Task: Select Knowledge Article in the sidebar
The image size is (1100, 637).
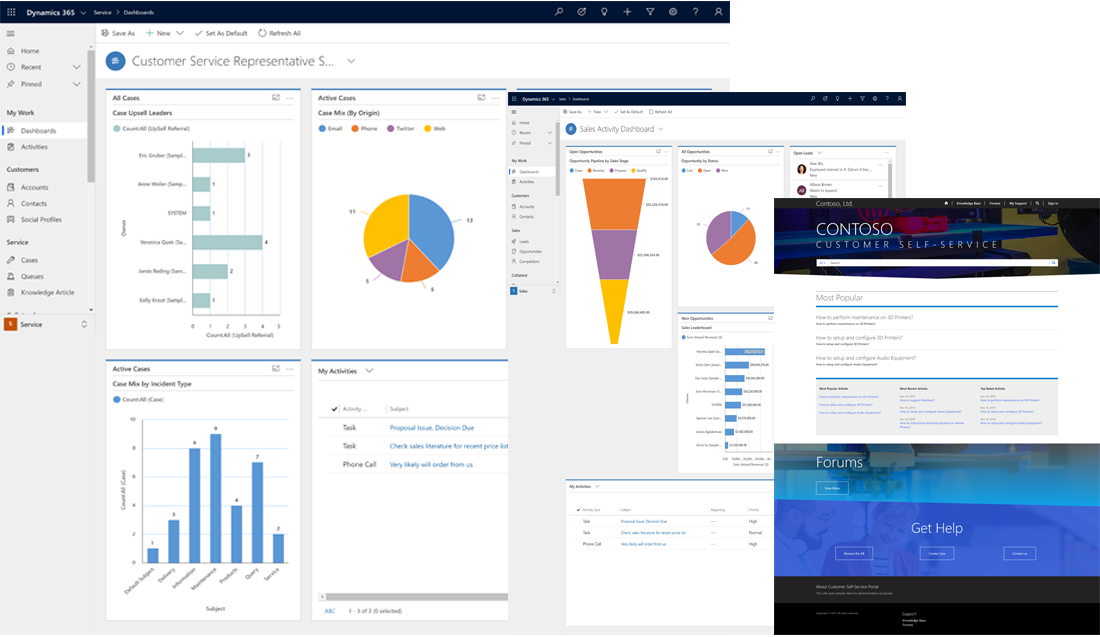Action: pos(47,292)
